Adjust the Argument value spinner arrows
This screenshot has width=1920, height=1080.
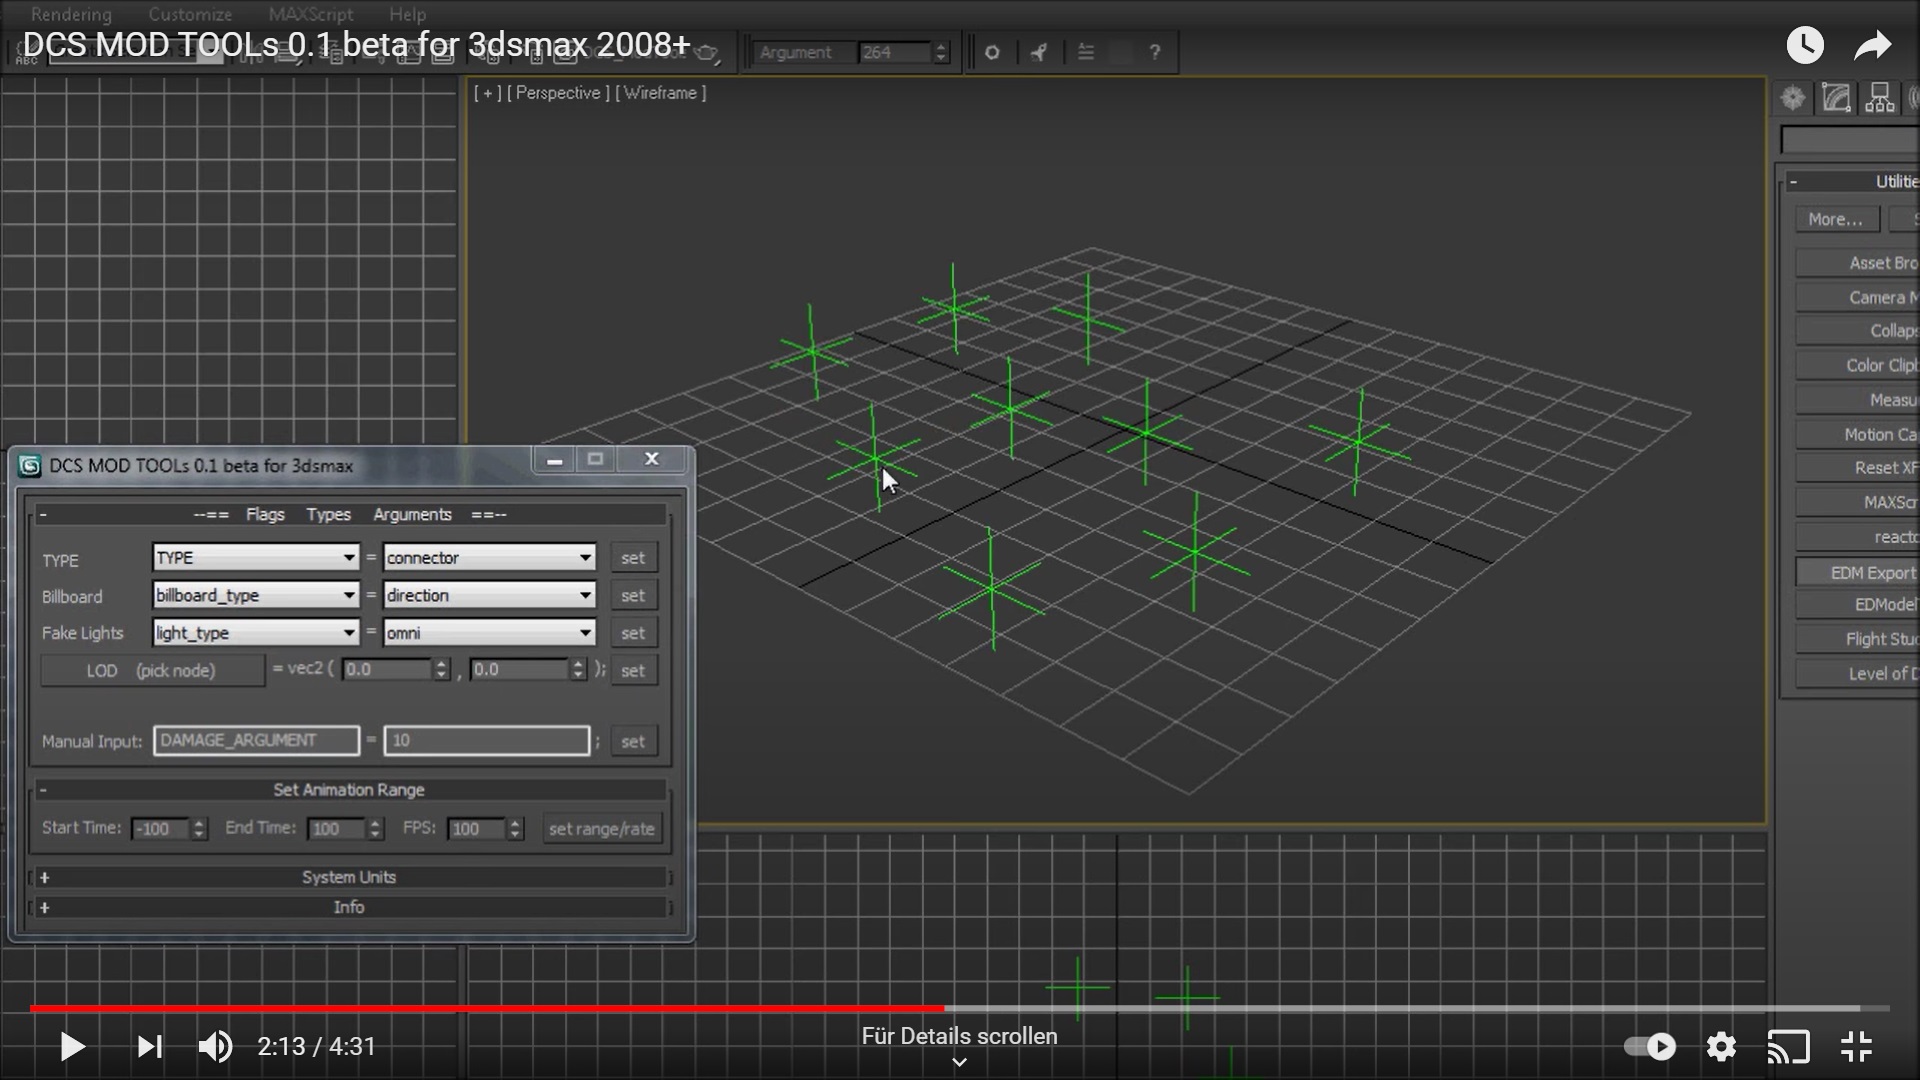(941, 52)
